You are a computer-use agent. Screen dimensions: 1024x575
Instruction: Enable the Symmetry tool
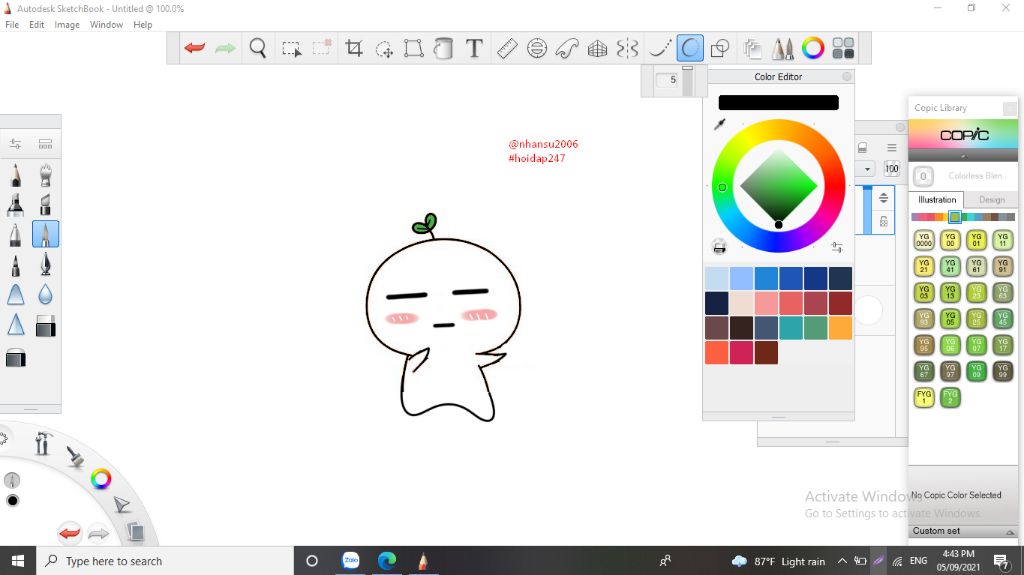[627, 48]
